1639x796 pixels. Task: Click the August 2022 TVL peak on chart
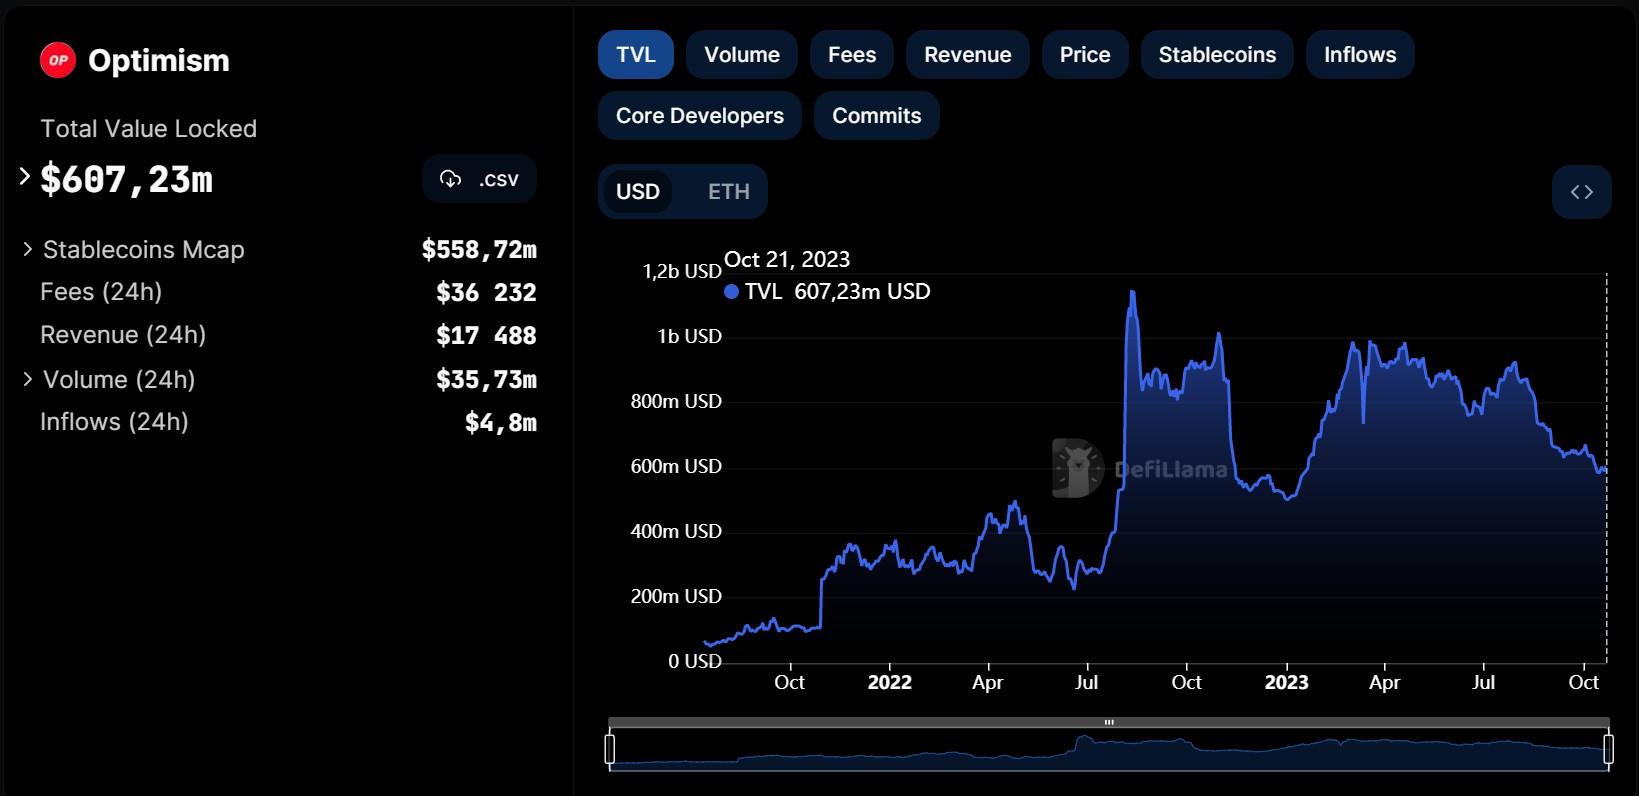(1132, 293)
